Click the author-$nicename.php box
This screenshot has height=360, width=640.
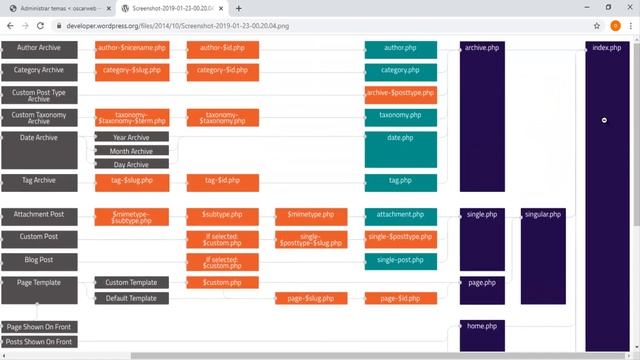click(132, 50)
